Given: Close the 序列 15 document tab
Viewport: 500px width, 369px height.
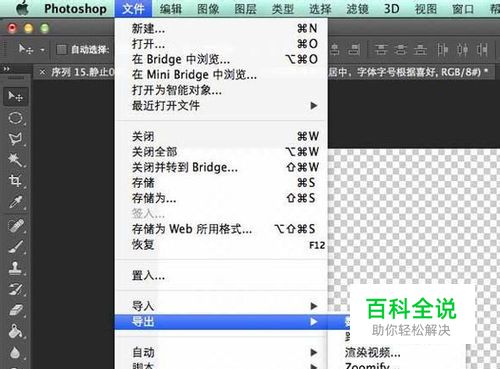Looking at the screenshot, I should pos(42,72).
